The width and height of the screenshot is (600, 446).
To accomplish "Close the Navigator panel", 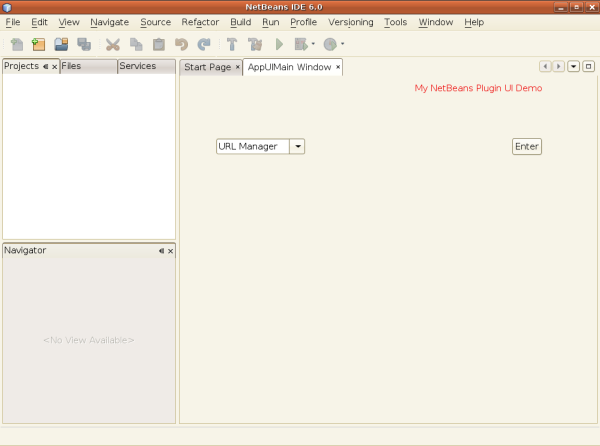I will click(x=170, y=251).
